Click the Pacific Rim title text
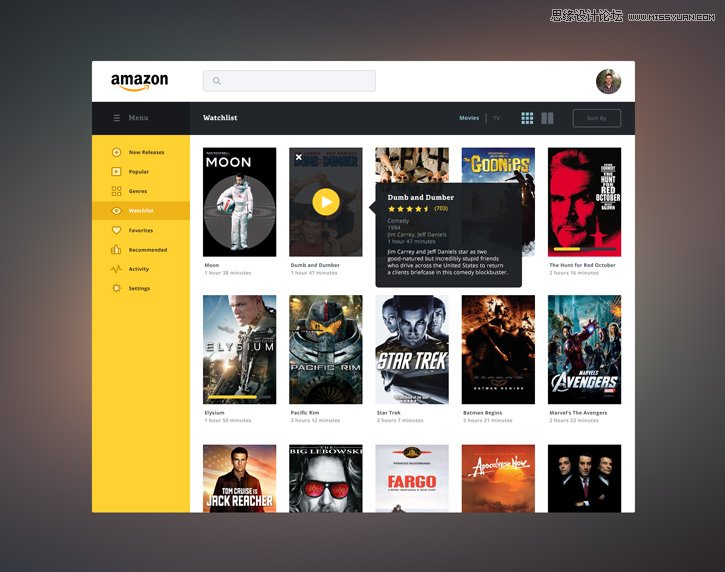725x572 pixels. [x=305, y=412]
